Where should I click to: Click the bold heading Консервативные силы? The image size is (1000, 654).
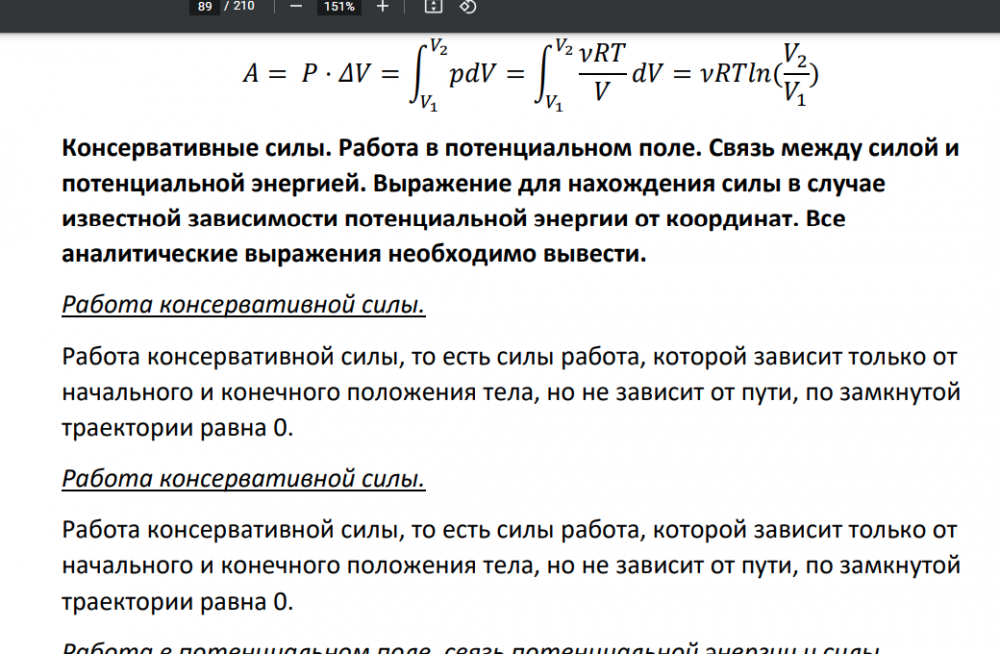[x=196, y=148]
